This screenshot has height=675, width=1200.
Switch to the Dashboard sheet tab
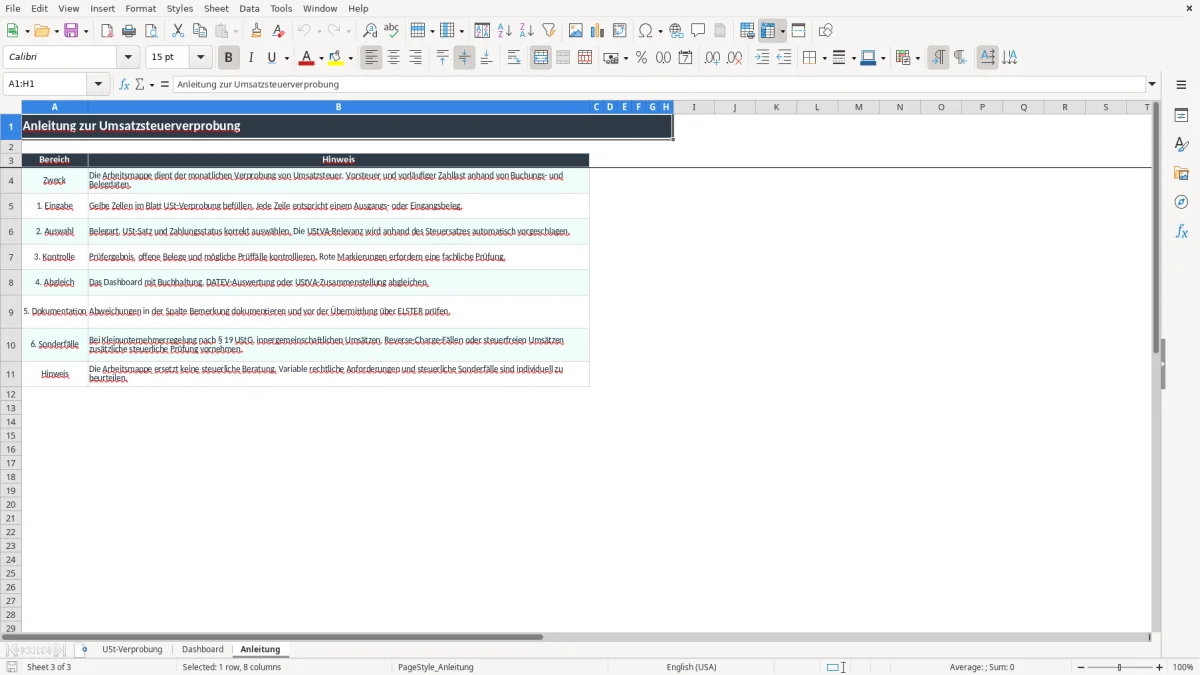(203, 649)
